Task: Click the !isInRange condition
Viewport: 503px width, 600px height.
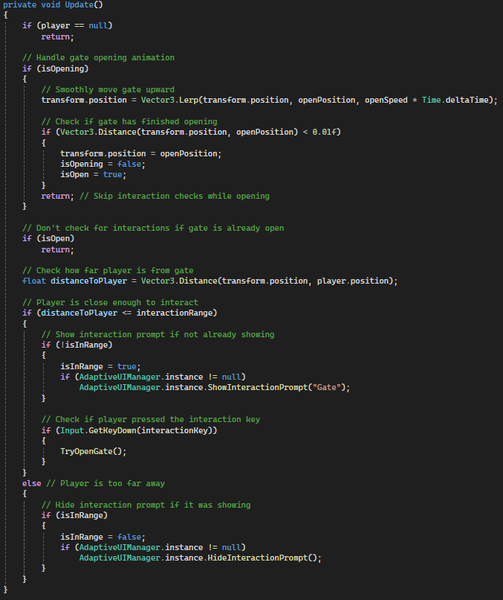Action: pyautogui.click(x=84, y=345)
